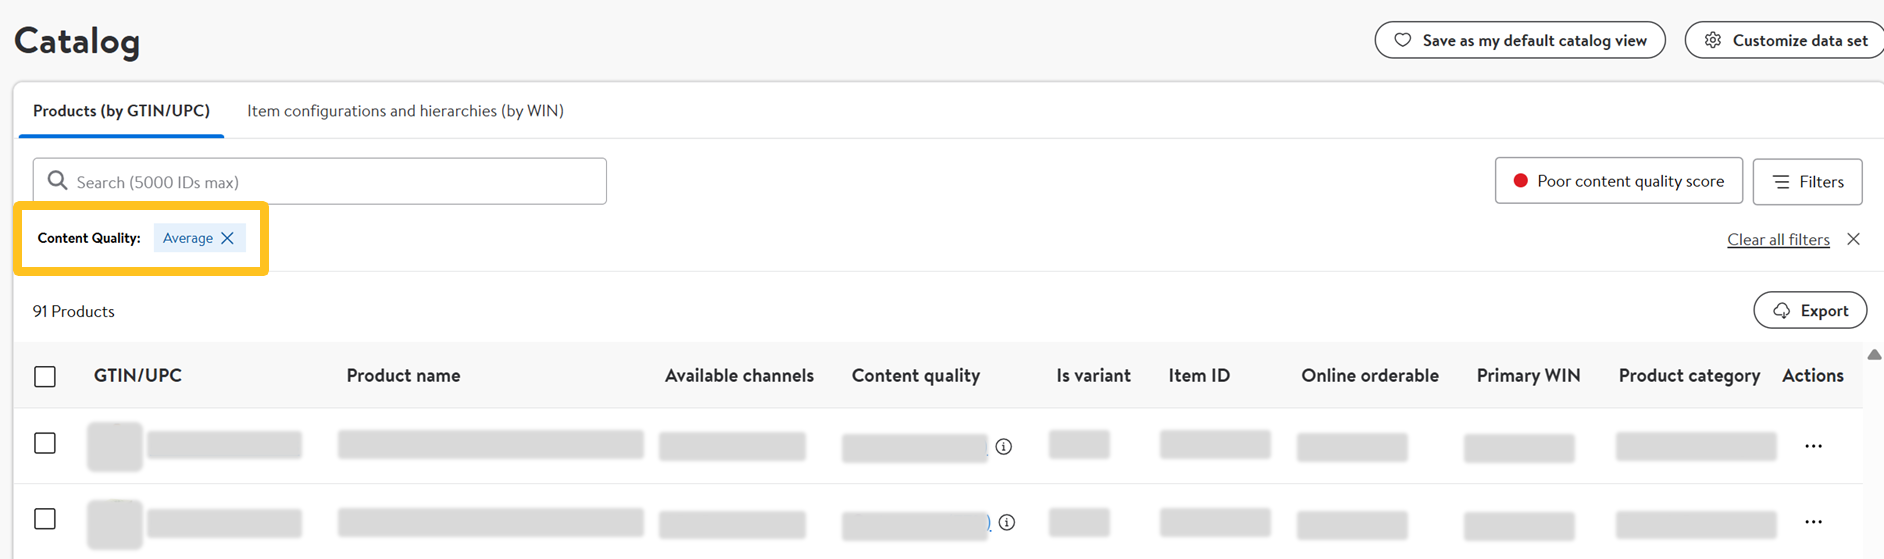Click the search magnifier icon
The width and height of the screenshot is (1884, 559).
coord(58,181)
